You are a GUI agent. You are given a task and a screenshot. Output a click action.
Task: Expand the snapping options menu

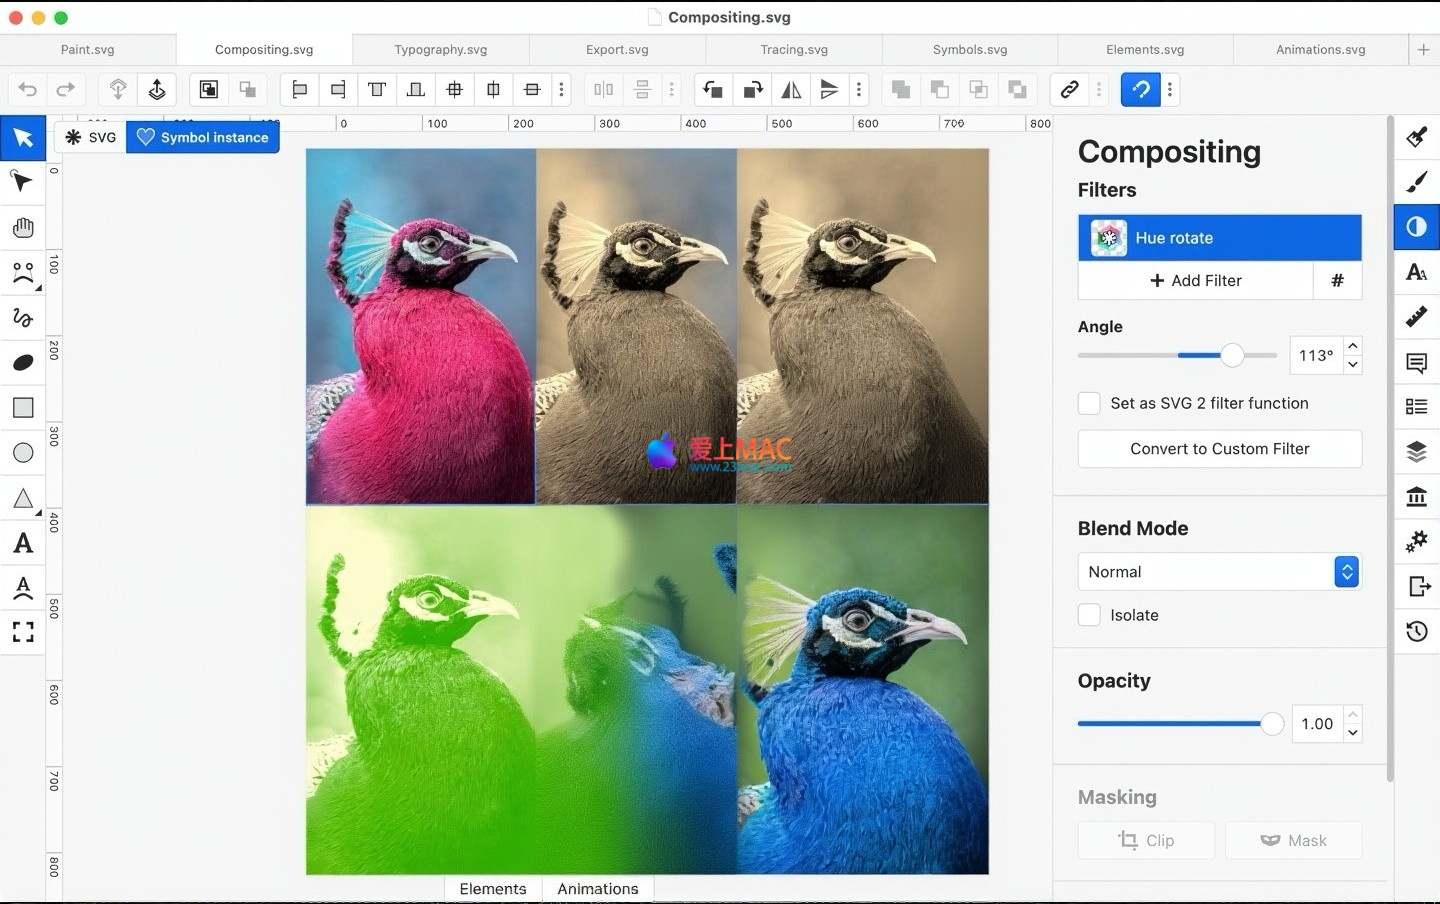1170,90
